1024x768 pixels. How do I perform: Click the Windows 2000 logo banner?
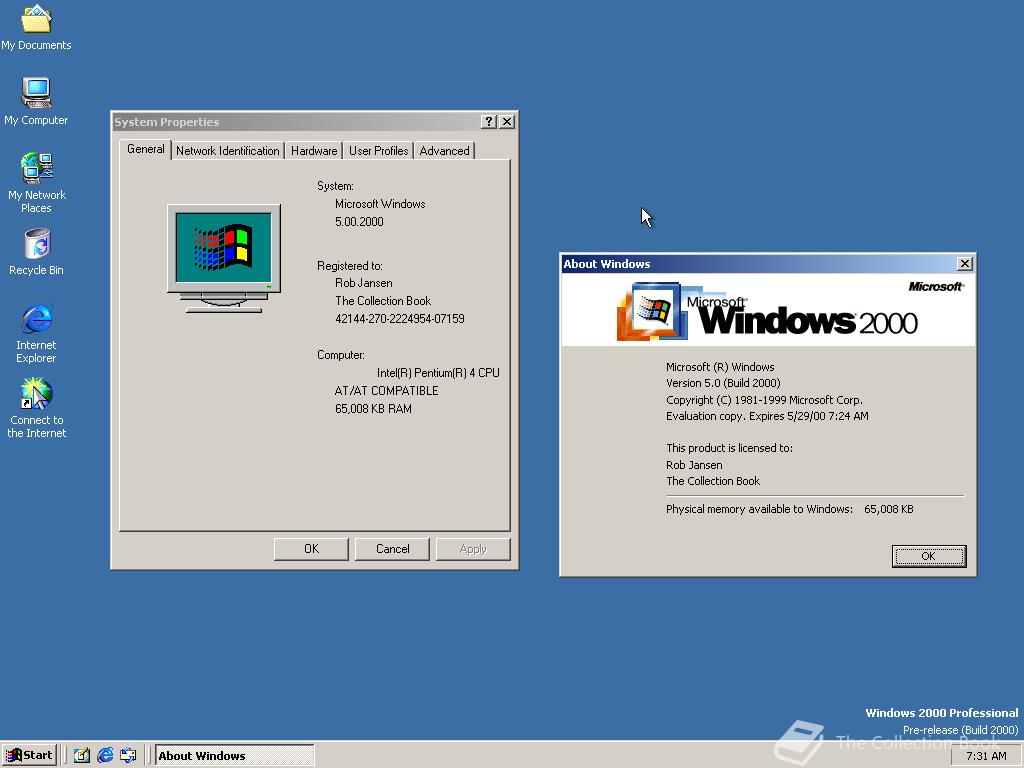(x=768, y=310)
